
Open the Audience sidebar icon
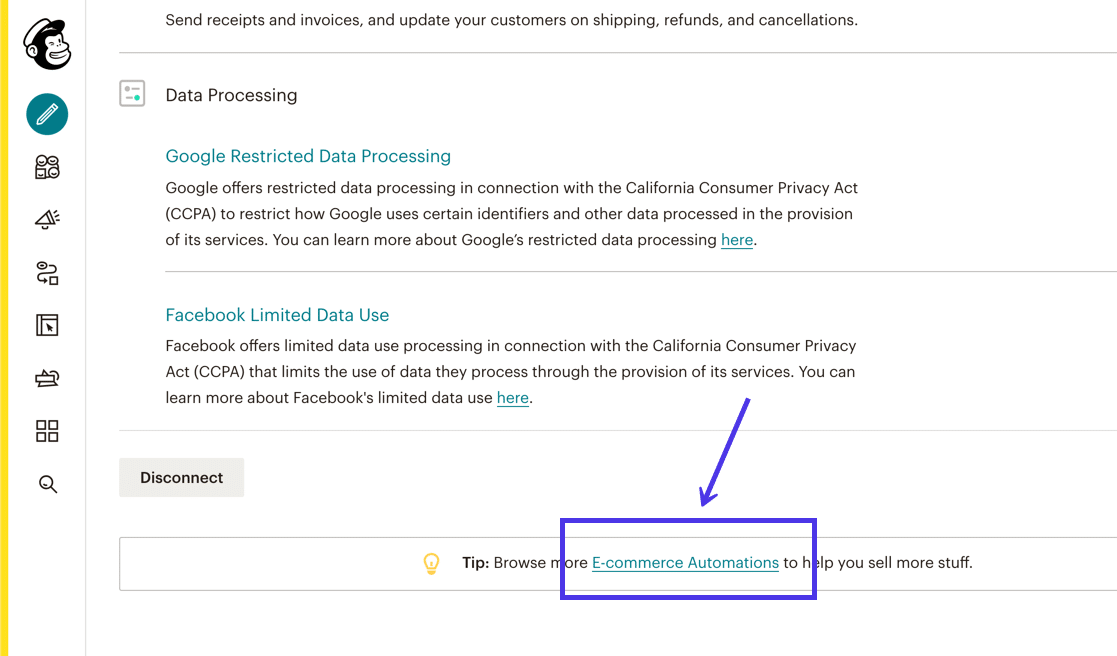coord(47,167)
